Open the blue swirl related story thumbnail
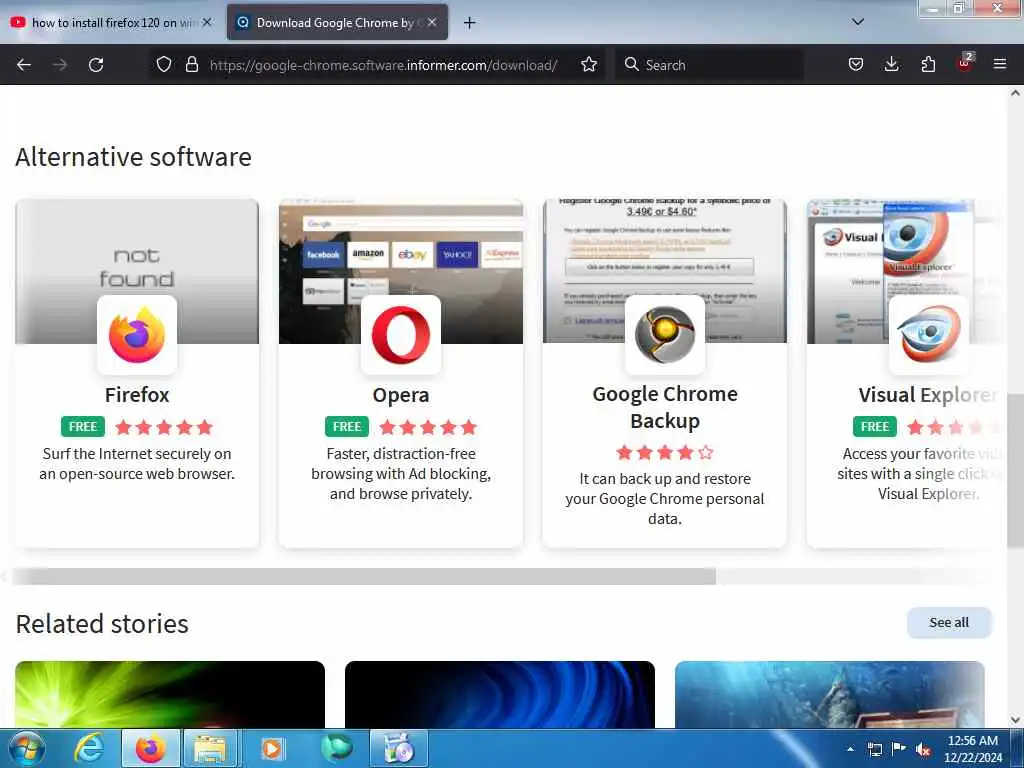The image size is (1024, 768). coord(500,694)
